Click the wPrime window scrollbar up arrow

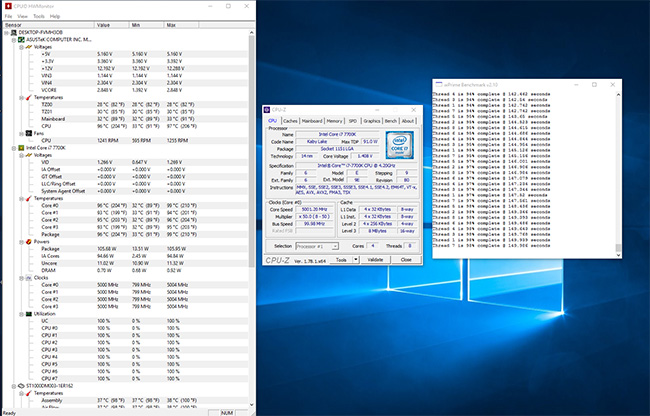coord(618,94)
